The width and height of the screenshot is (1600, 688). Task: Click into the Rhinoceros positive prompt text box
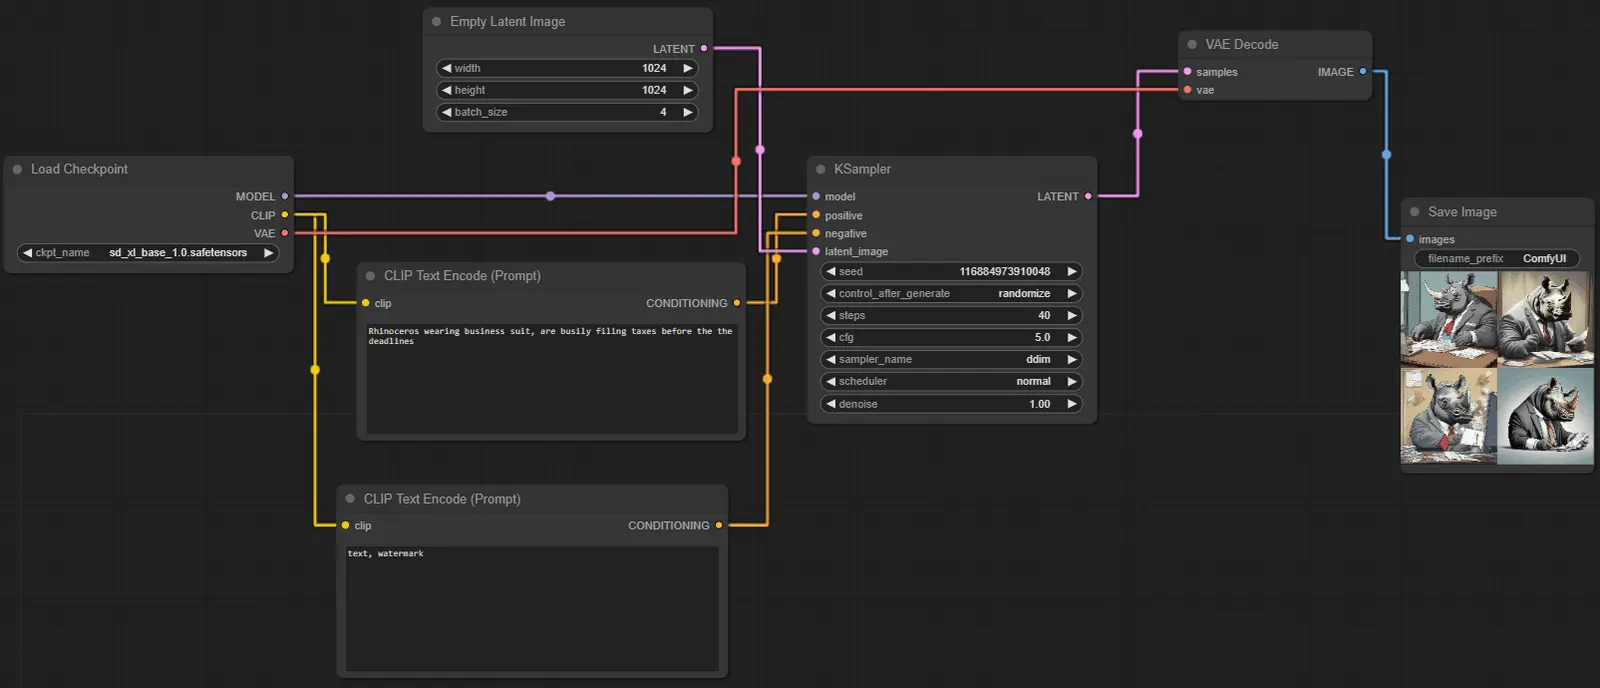pos(552,377)
